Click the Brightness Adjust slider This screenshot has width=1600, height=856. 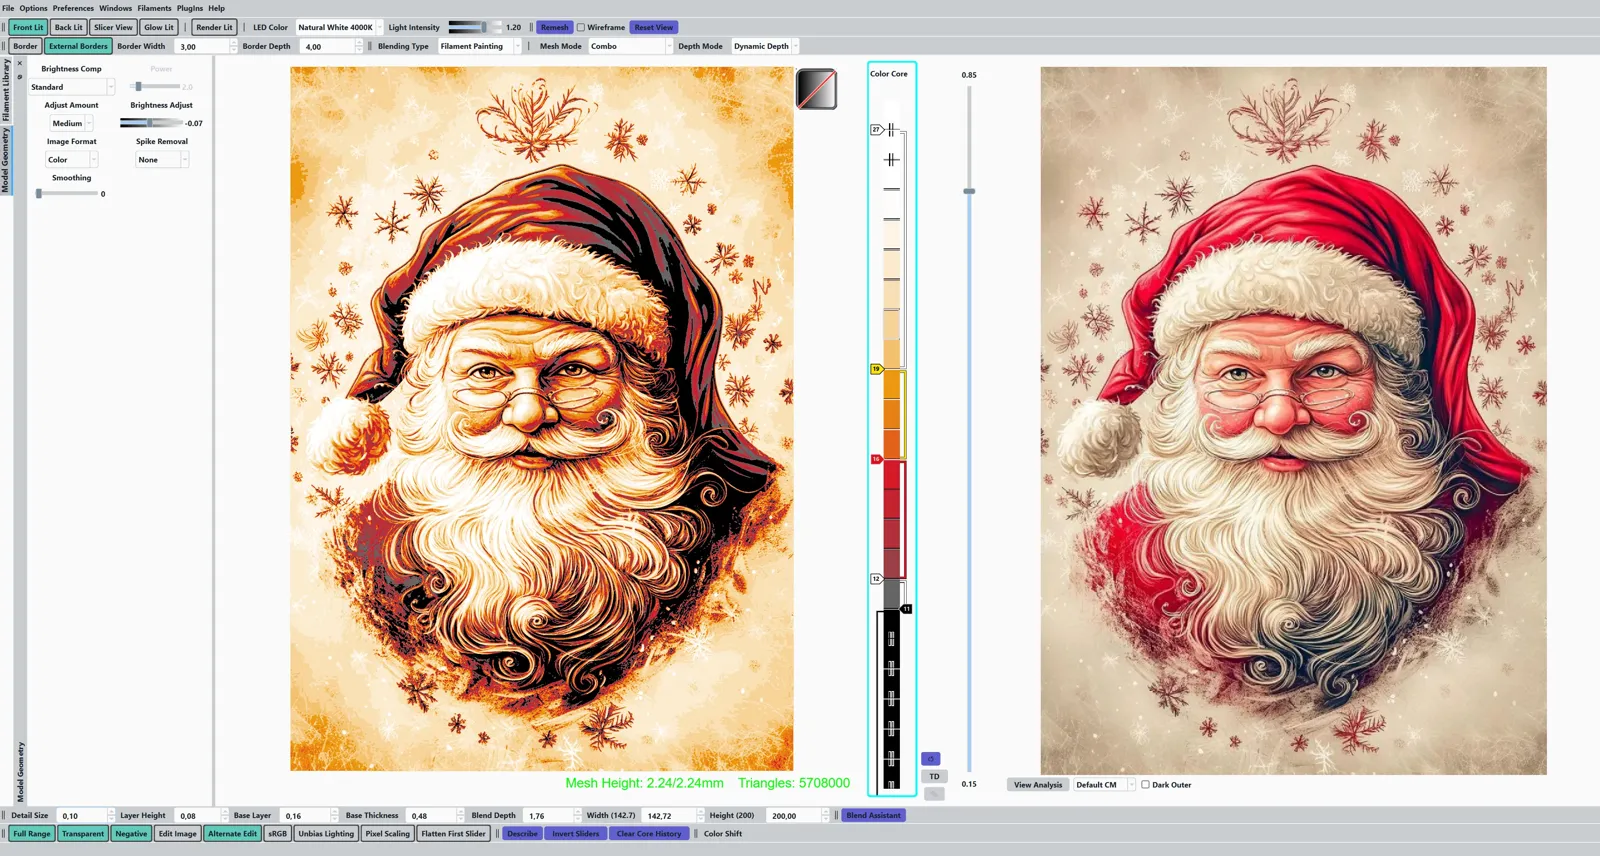[151, 123]
